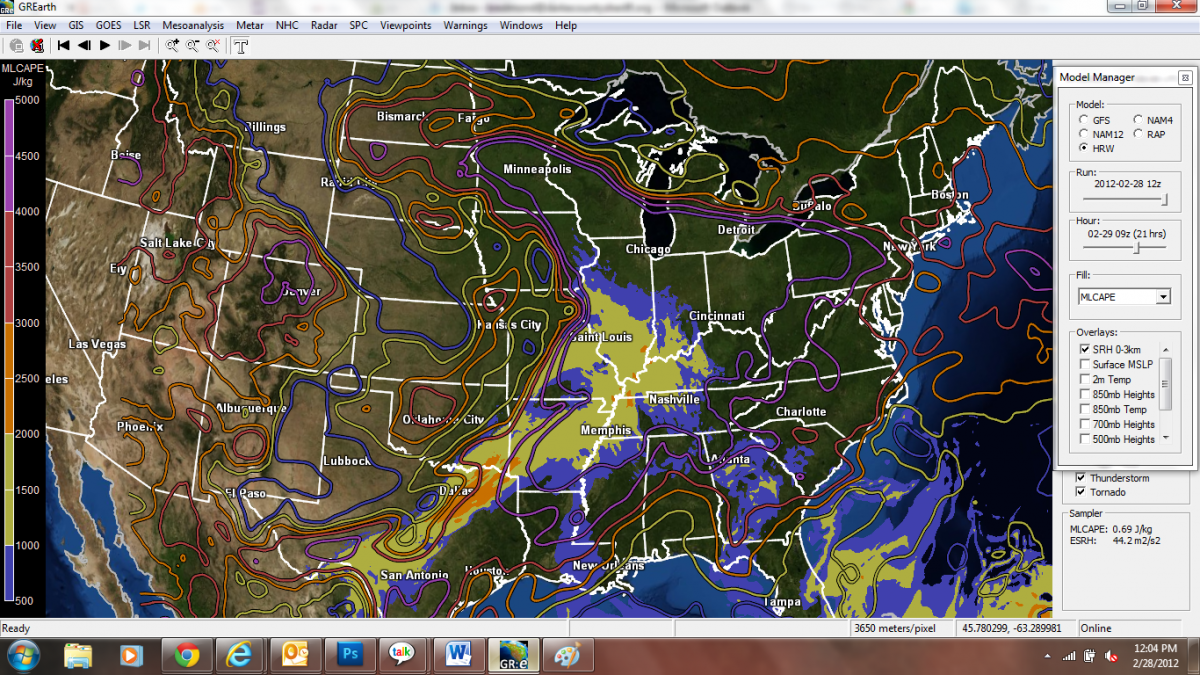Open the NHC menu
The width and height of the screenshot is (1200, 675).
287,25
